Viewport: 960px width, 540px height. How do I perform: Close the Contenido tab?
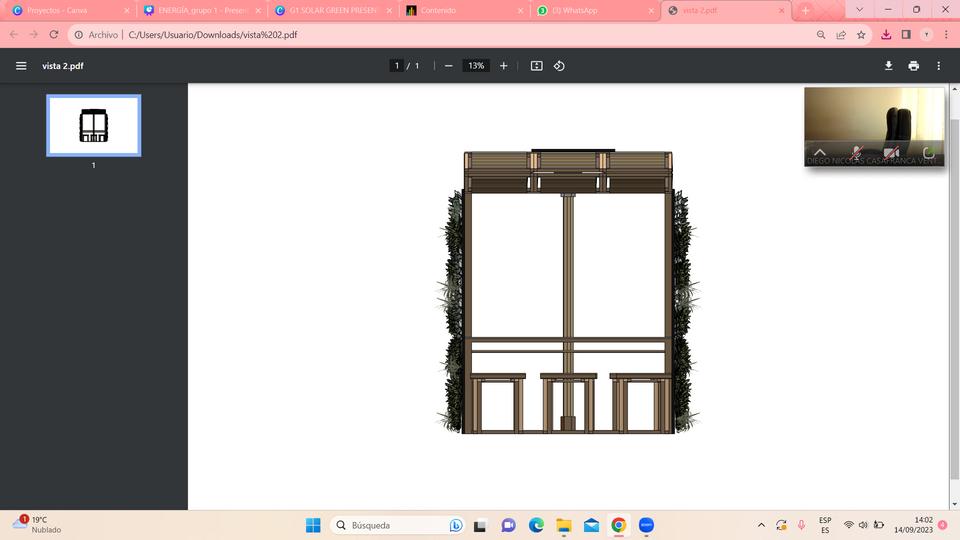click(520, 10)
